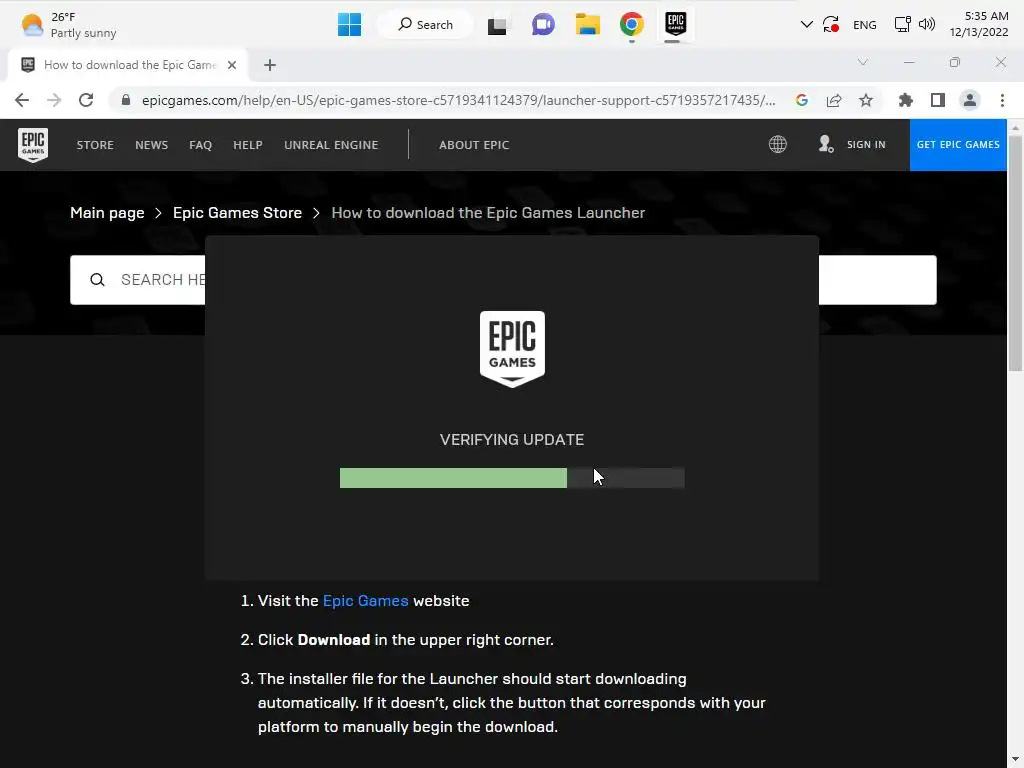1024x768 pixels.
Task: Go back to the previous page
Action: 22,100
